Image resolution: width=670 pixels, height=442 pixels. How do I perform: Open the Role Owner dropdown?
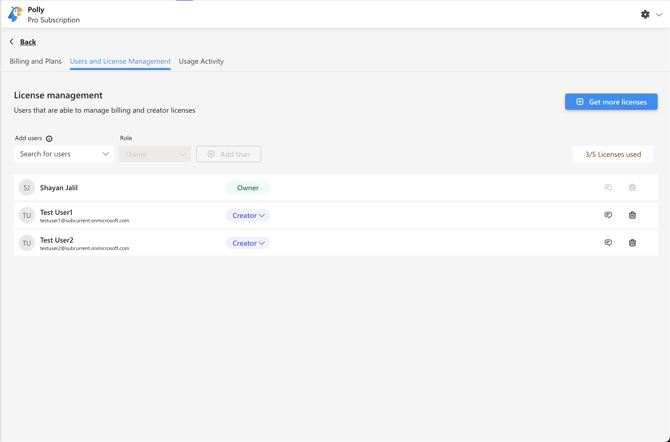click(155, 154)
